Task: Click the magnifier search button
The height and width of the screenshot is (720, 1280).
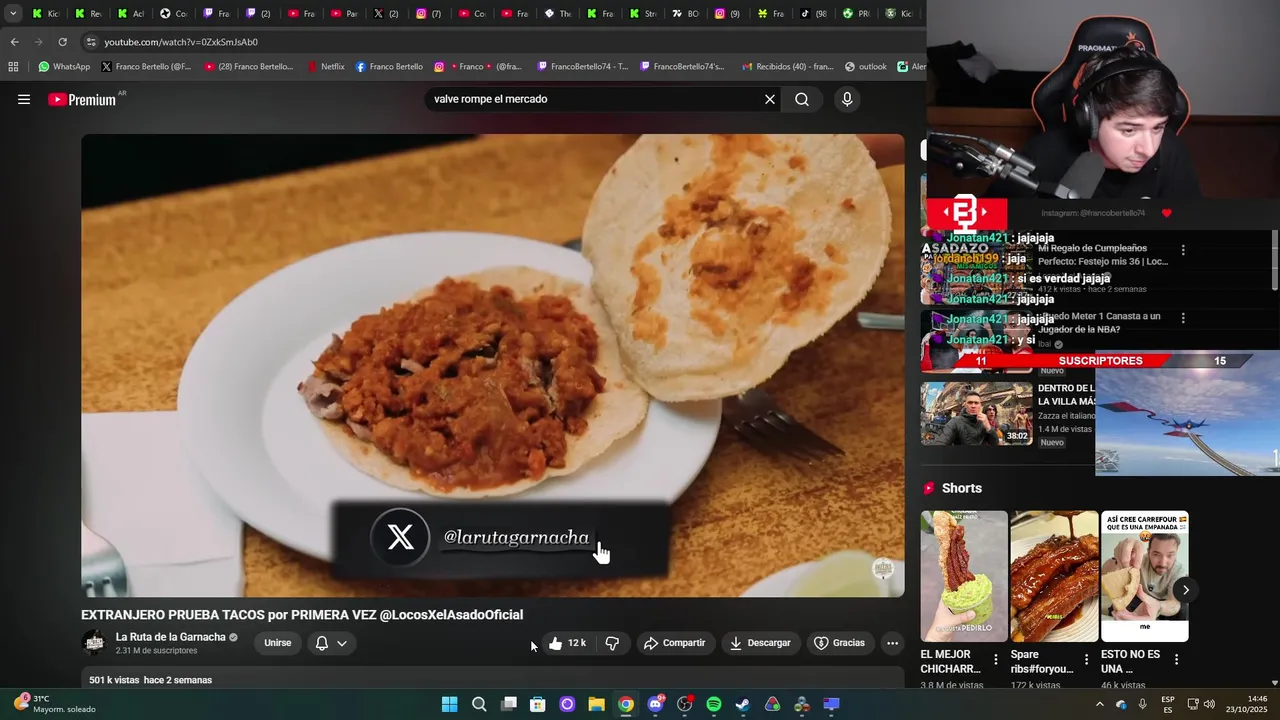Action: pyautogui.click(x=802, y=99)
